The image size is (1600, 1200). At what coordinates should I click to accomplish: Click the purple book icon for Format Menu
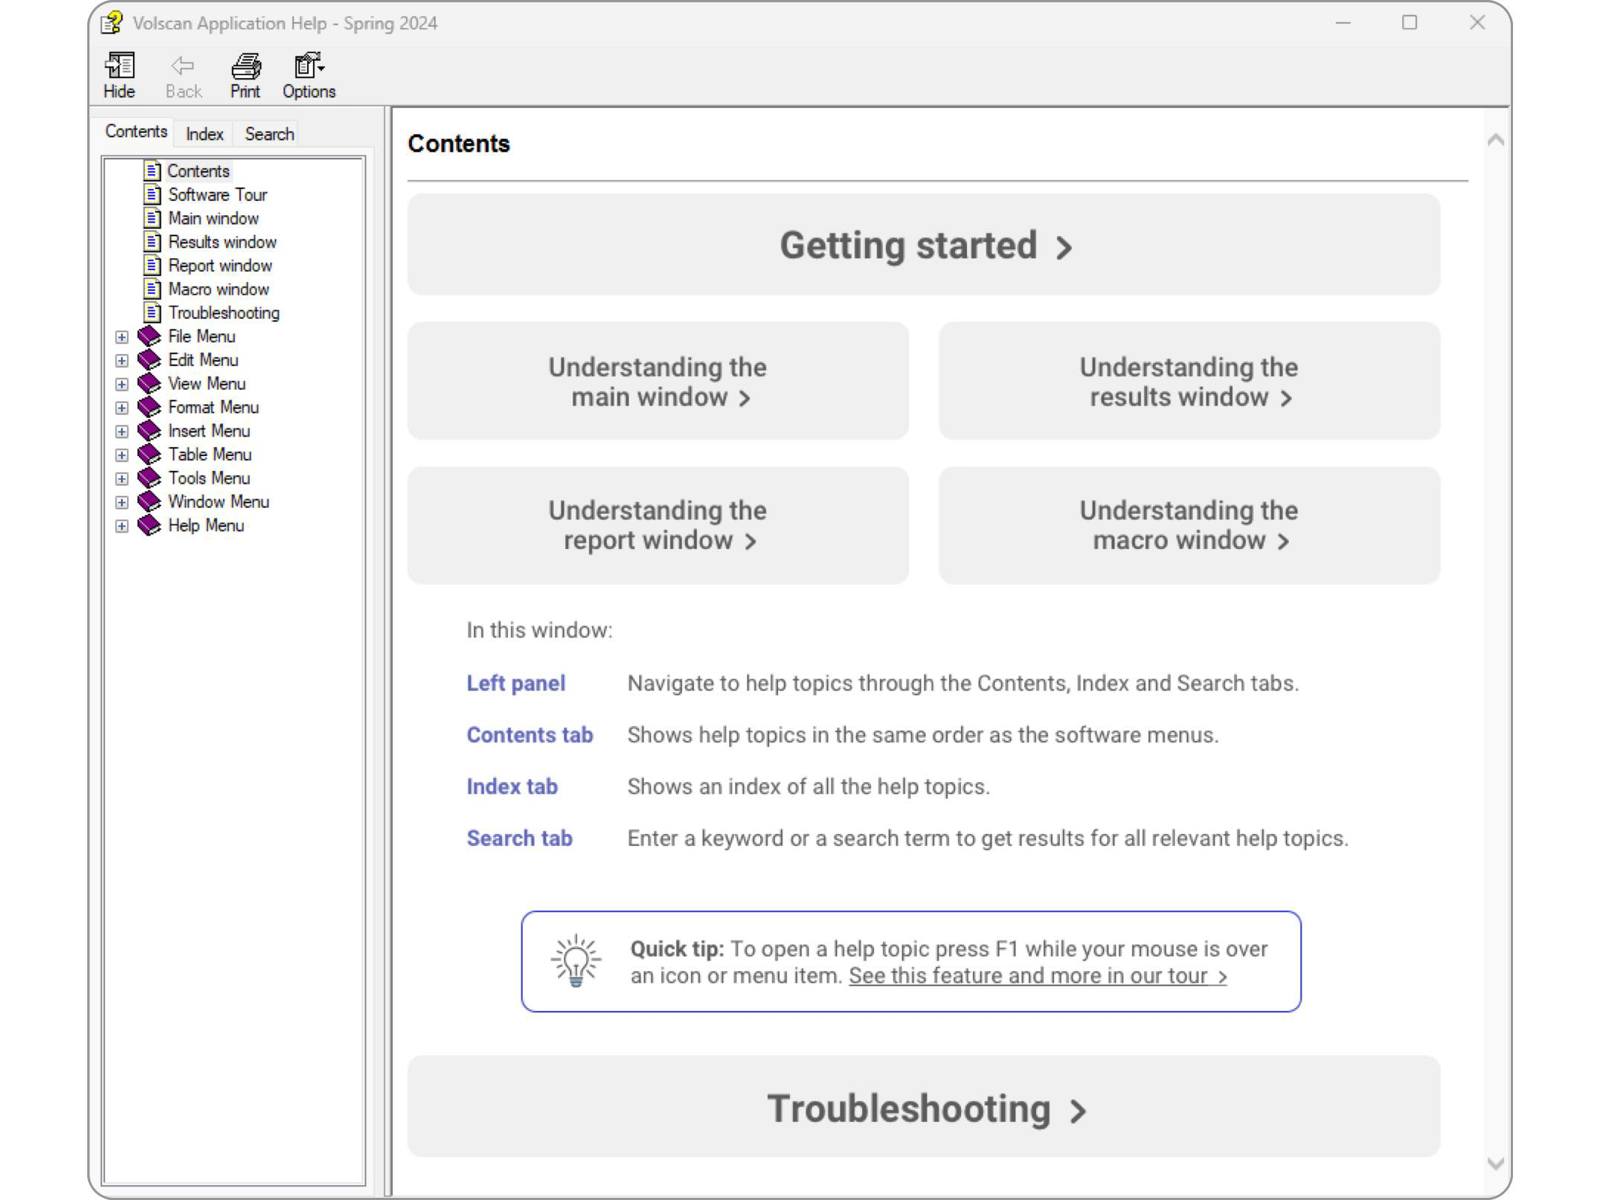point(149,407)
